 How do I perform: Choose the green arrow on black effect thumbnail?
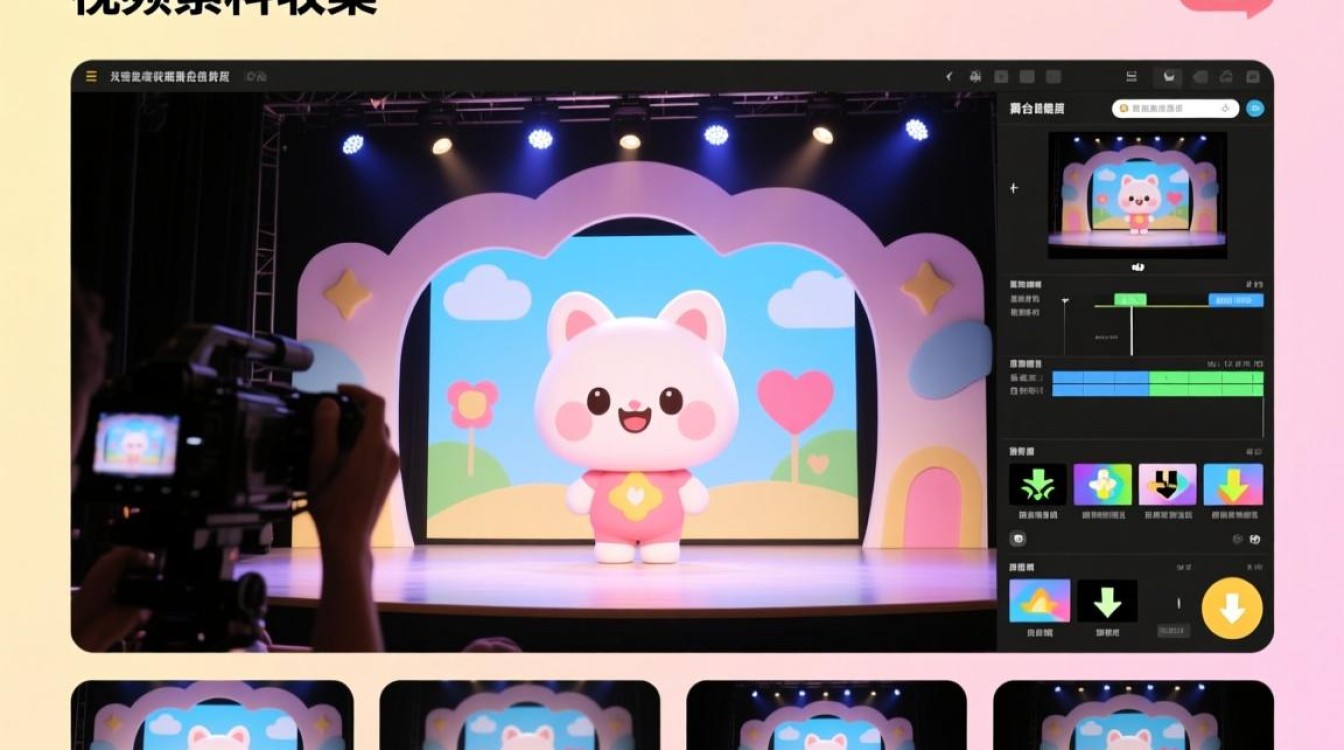point(1038,484)
